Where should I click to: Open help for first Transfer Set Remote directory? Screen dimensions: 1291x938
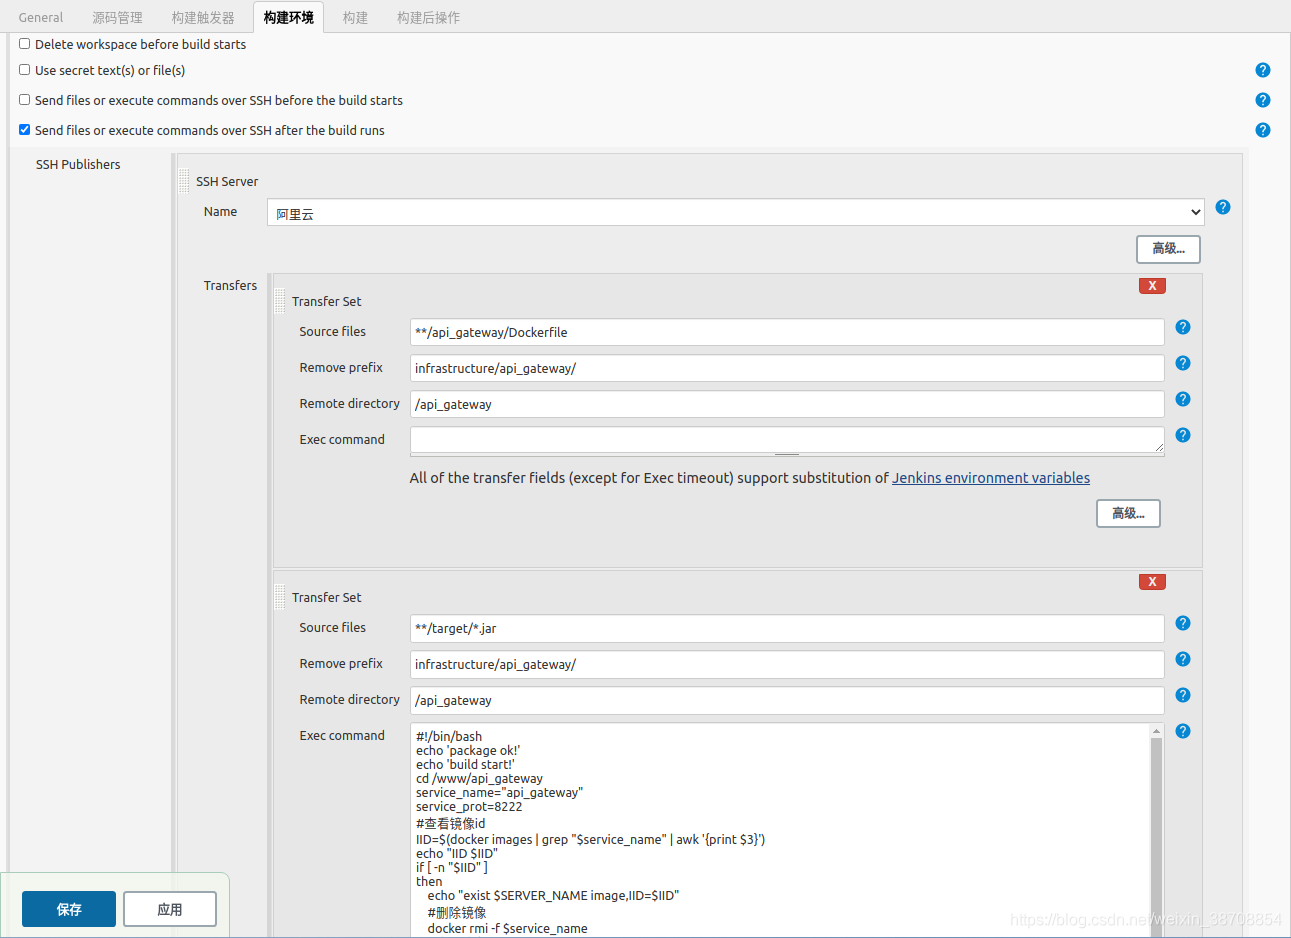tap(1182, 399)
